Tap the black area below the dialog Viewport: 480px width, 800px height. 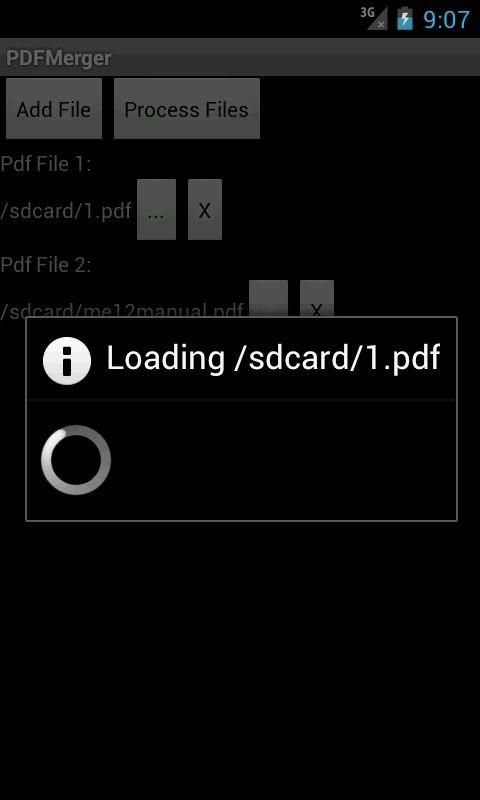240,658
